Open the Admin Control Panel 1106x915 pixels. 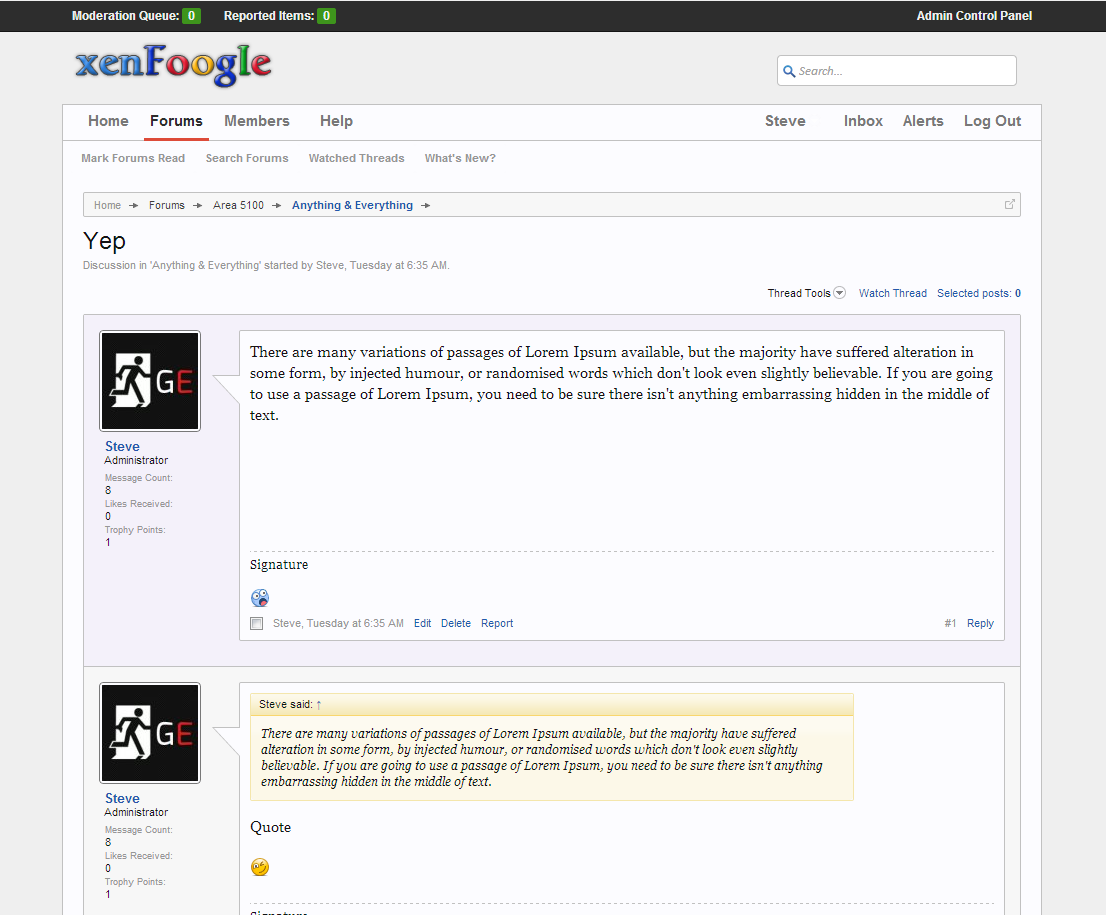pos(974,16)
